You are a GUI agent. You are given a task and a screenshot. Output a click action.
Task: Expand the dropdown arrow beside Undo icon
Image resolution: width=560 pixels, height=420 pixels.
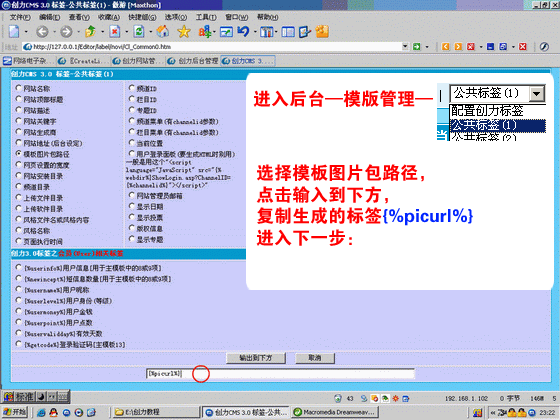click(x=255, y=32)
